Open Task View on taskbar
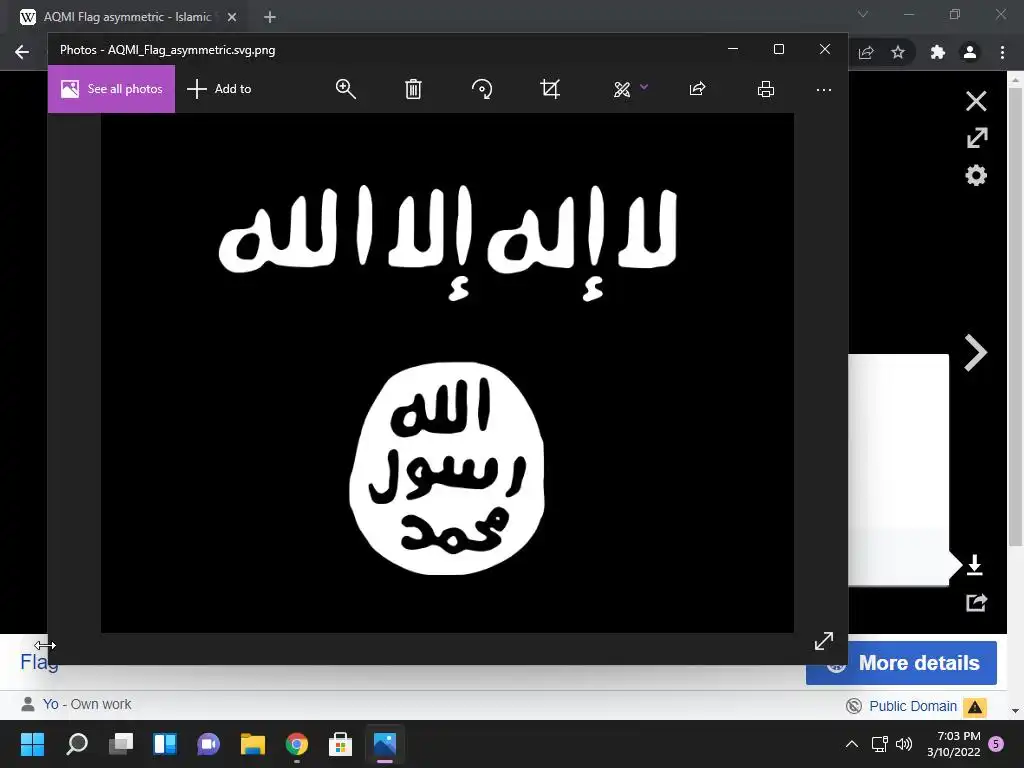1024x768 pixels. [121, 744]
